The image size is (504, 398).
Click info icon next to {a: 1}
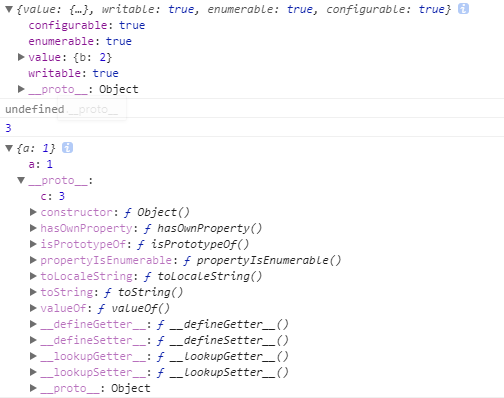(x=67, y=147)
